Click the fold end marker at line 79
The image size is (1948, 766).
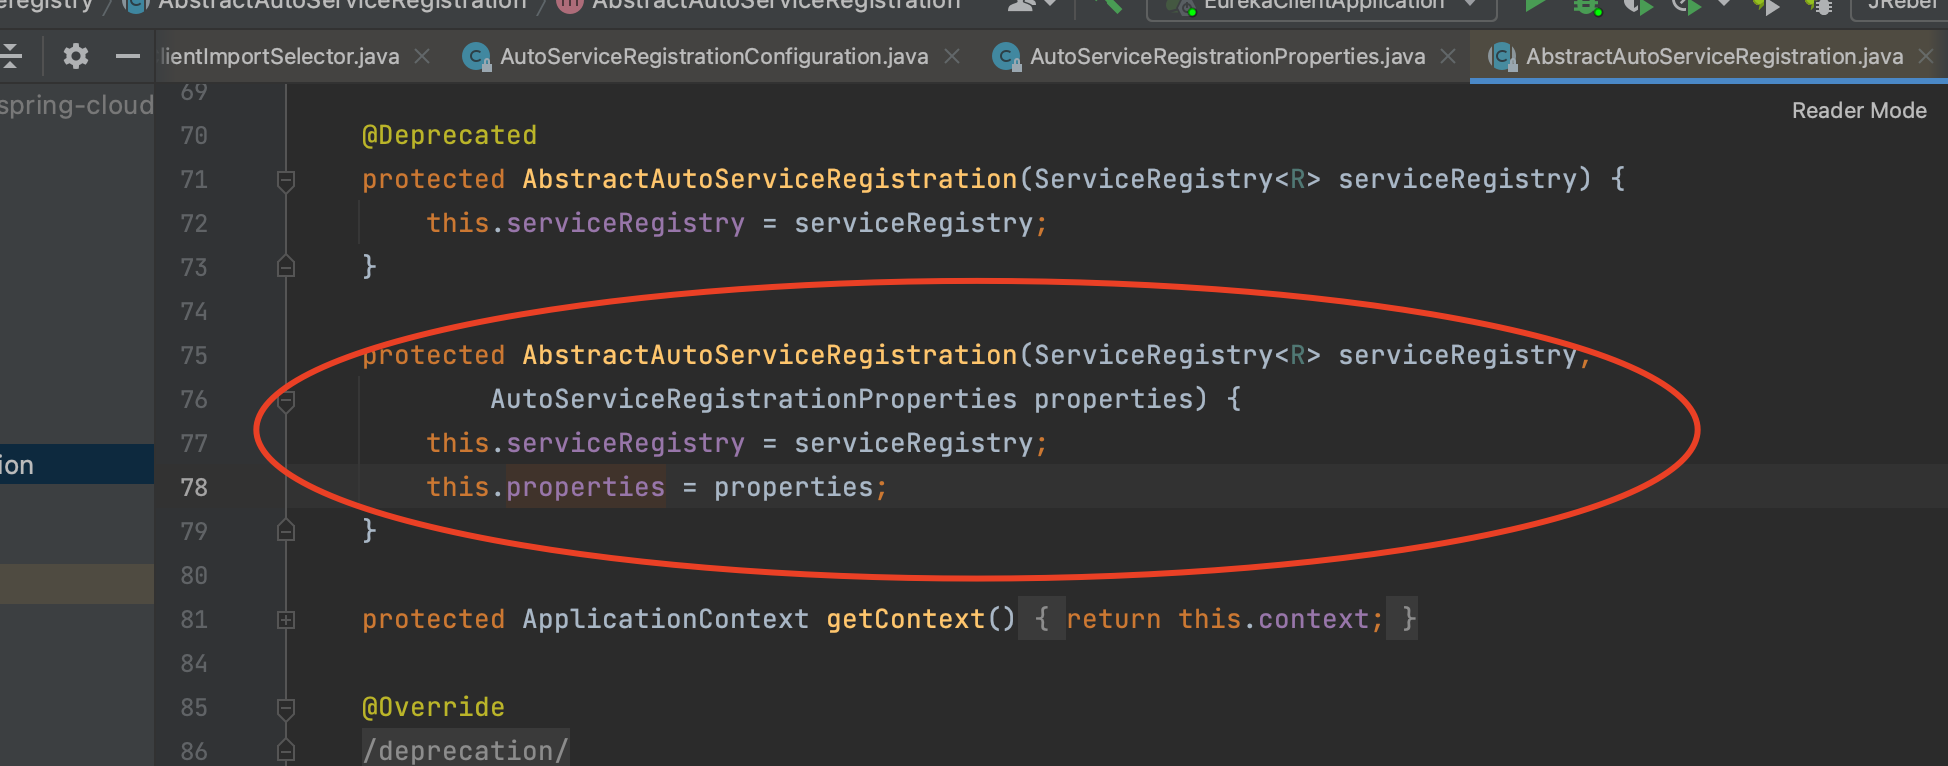(286, 531)
